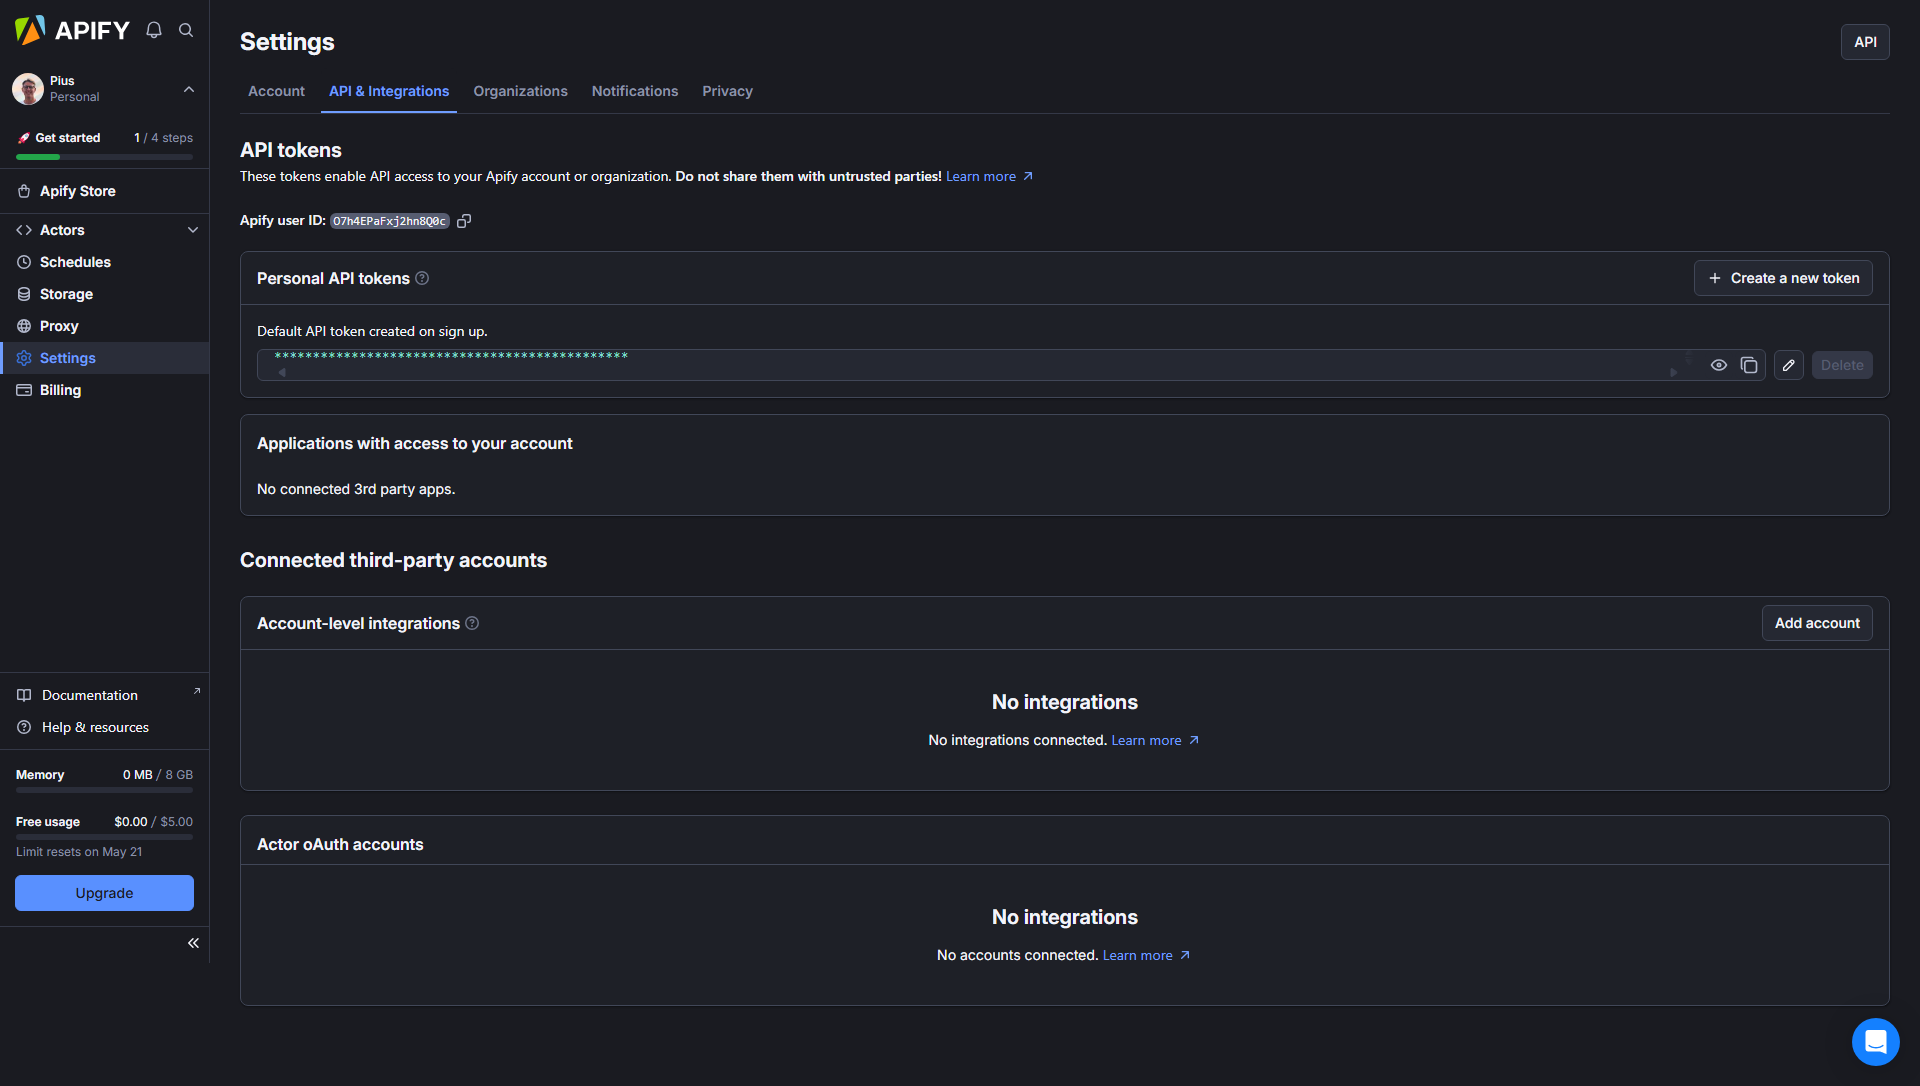Collapse the sidebar with double chevron
This screenshot has width=1920, height=1086.
click(193, 943)
